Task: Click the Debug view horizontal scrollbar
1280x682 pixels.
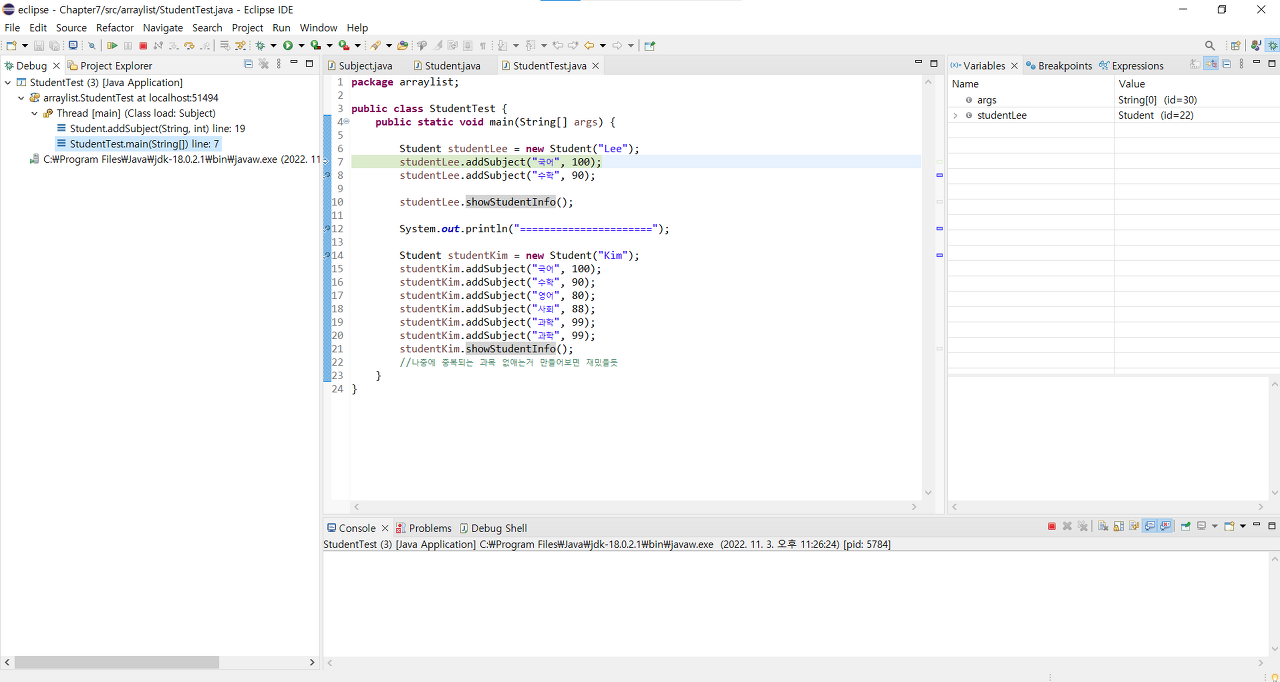Action: tap(115, 662)
